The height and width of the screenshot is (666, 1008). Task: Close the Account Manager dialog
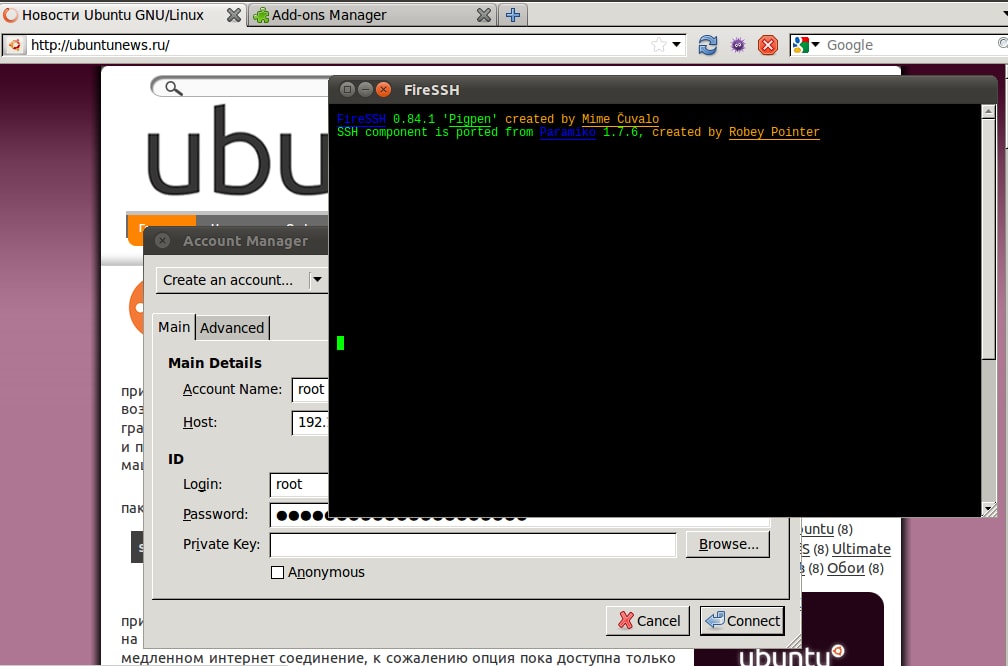point(163,240)
